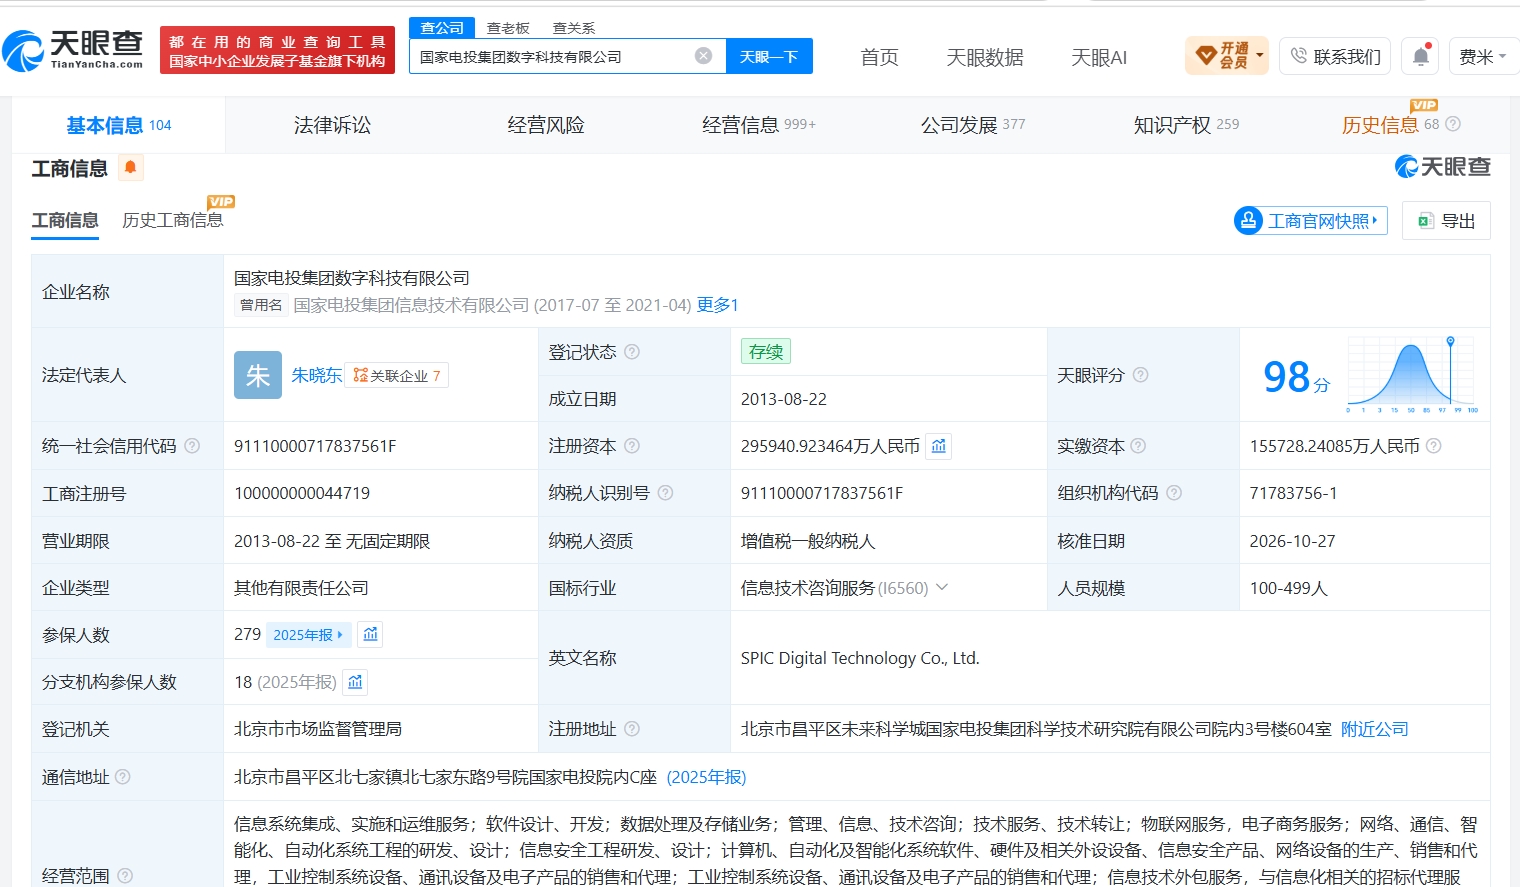Open legal representative 朱晓东 link

316,375
